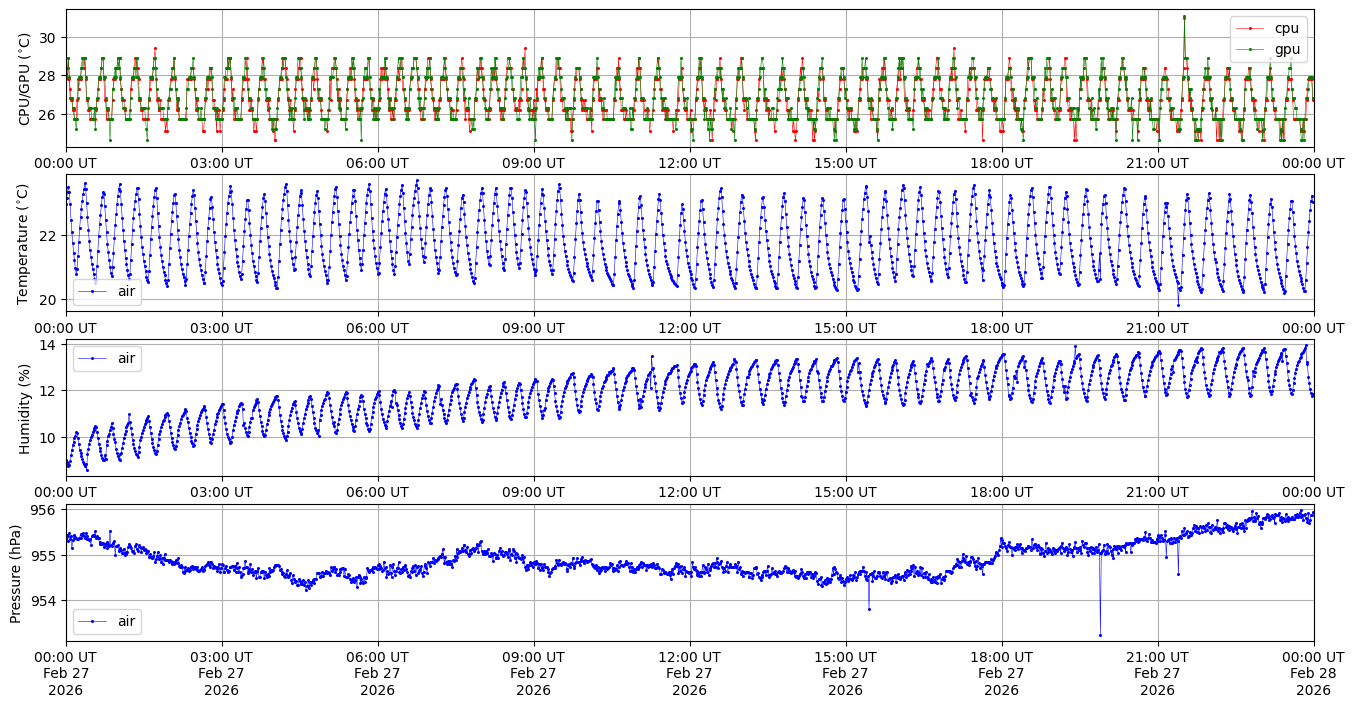The height and width of the screenshot is (707, 1354).
Task: Click the air legend marker in Humidity plot
Action: tap(93, 358)
